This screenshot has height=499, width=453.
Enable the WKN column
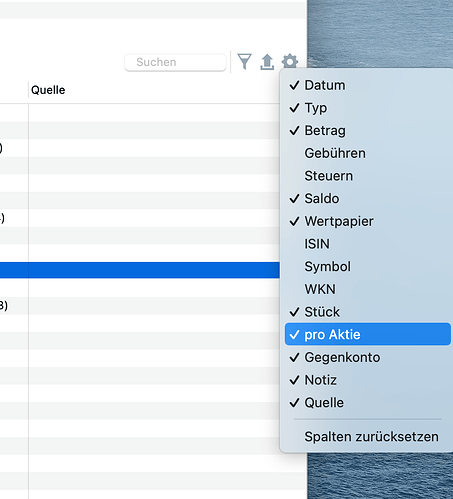click(x=368, y=289)
